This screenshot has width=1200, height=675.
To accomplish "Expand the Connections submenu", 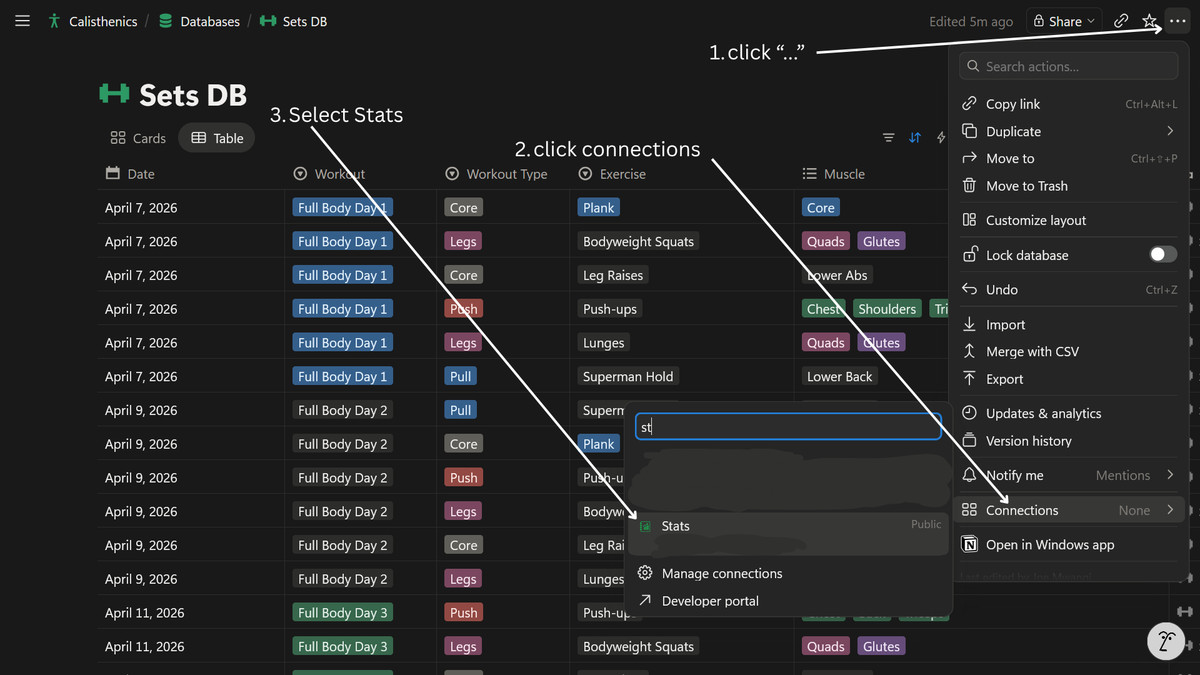I will coord(1170,510).
